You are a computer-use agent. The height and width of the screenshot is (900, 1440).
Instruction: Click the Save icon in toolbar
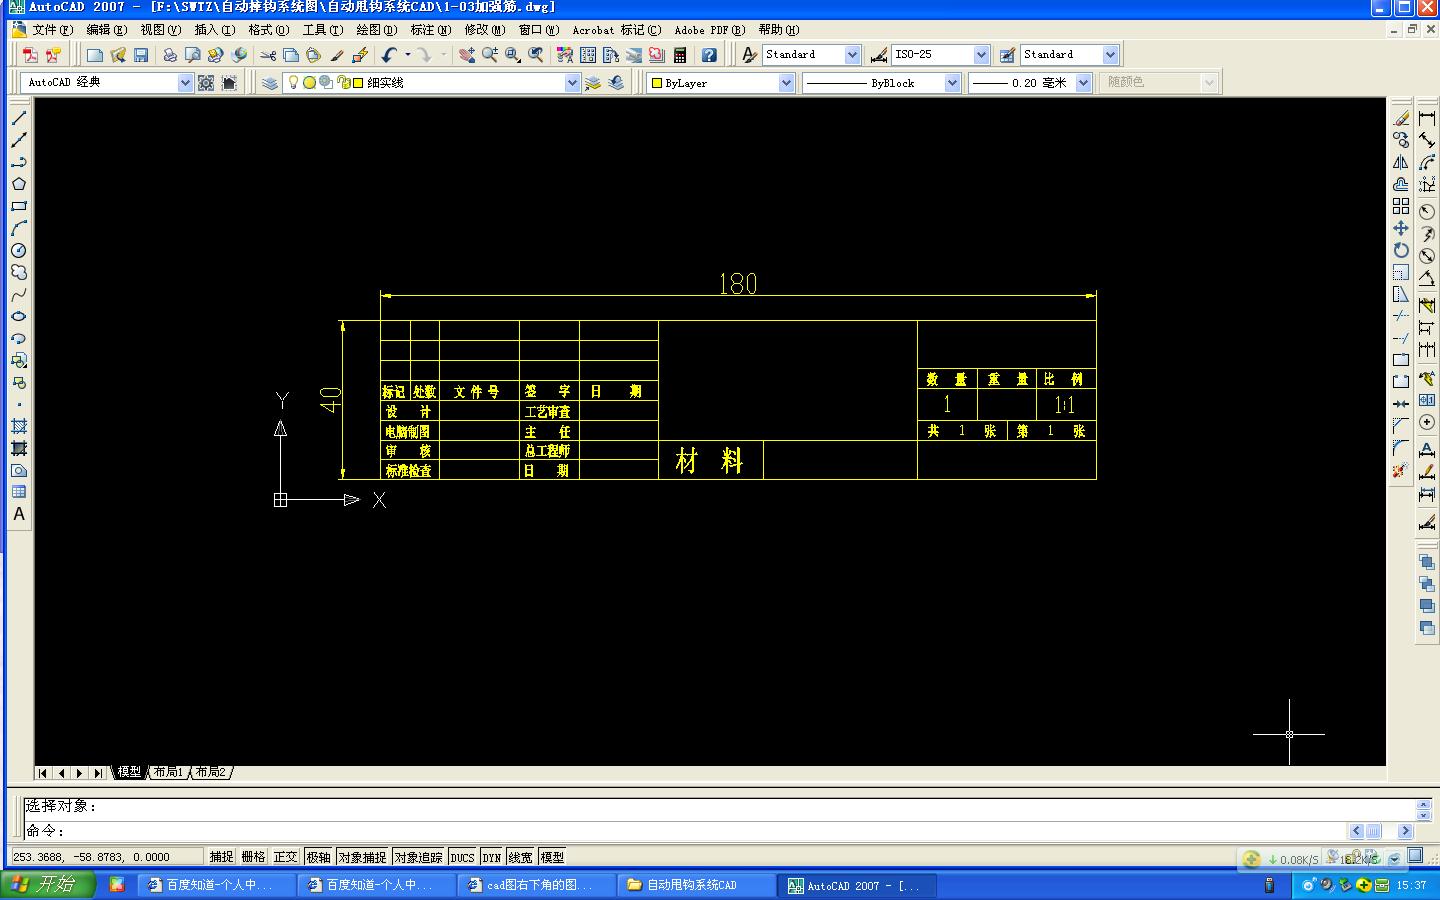click(x=141, y=55)
